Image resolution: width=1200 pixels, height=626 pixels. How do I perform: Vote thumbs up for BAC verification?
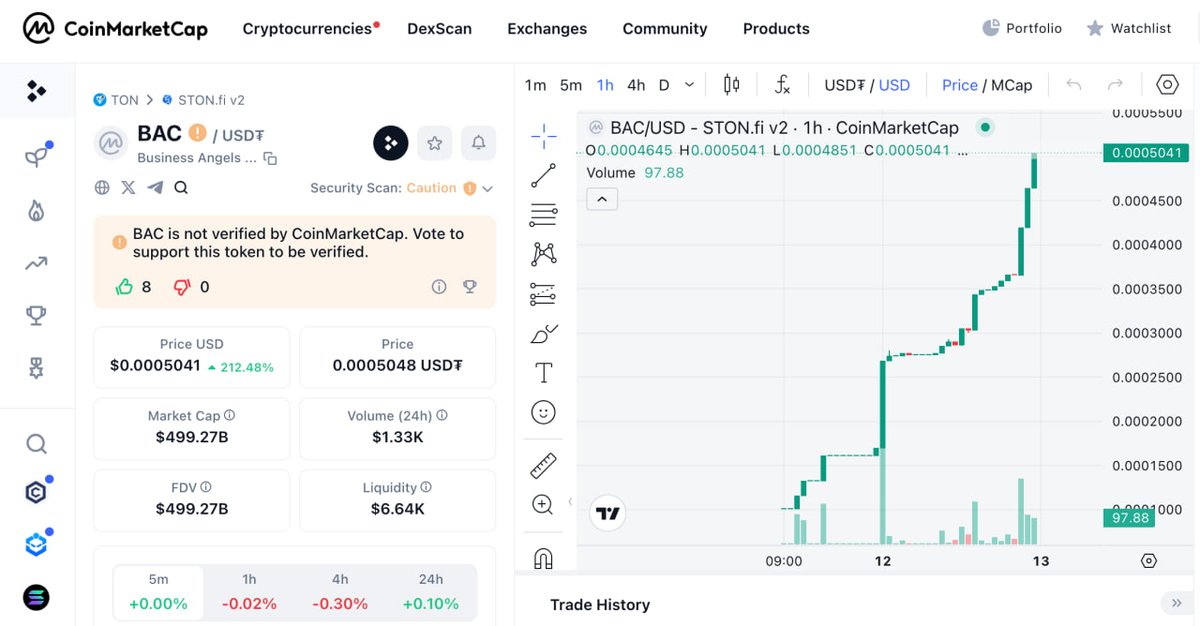pyautogui.click(x=125, y=287)
